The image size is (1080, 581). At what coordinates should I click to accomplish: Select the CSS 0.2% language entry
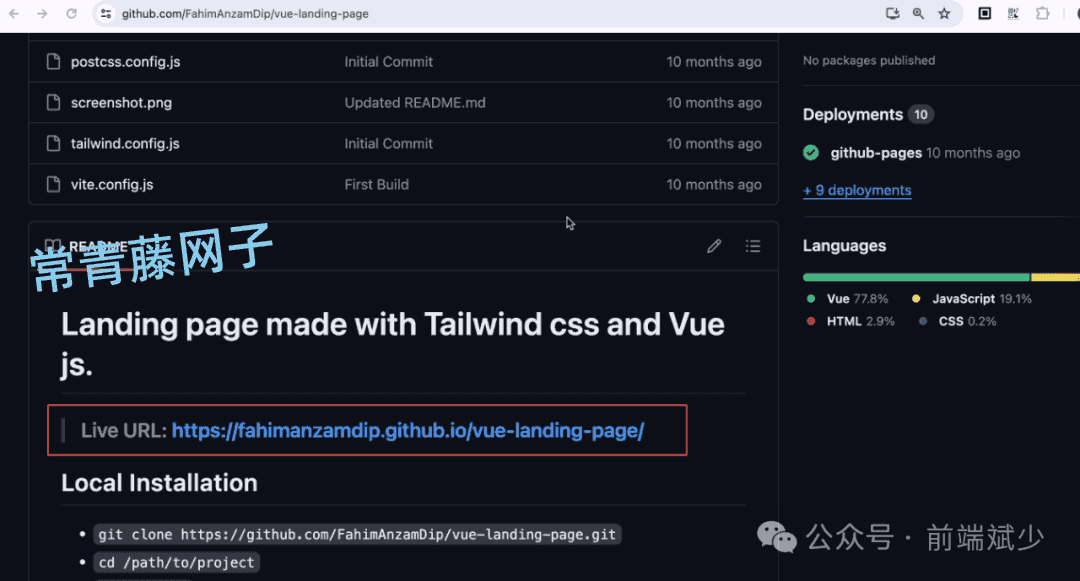coord(958,321)
